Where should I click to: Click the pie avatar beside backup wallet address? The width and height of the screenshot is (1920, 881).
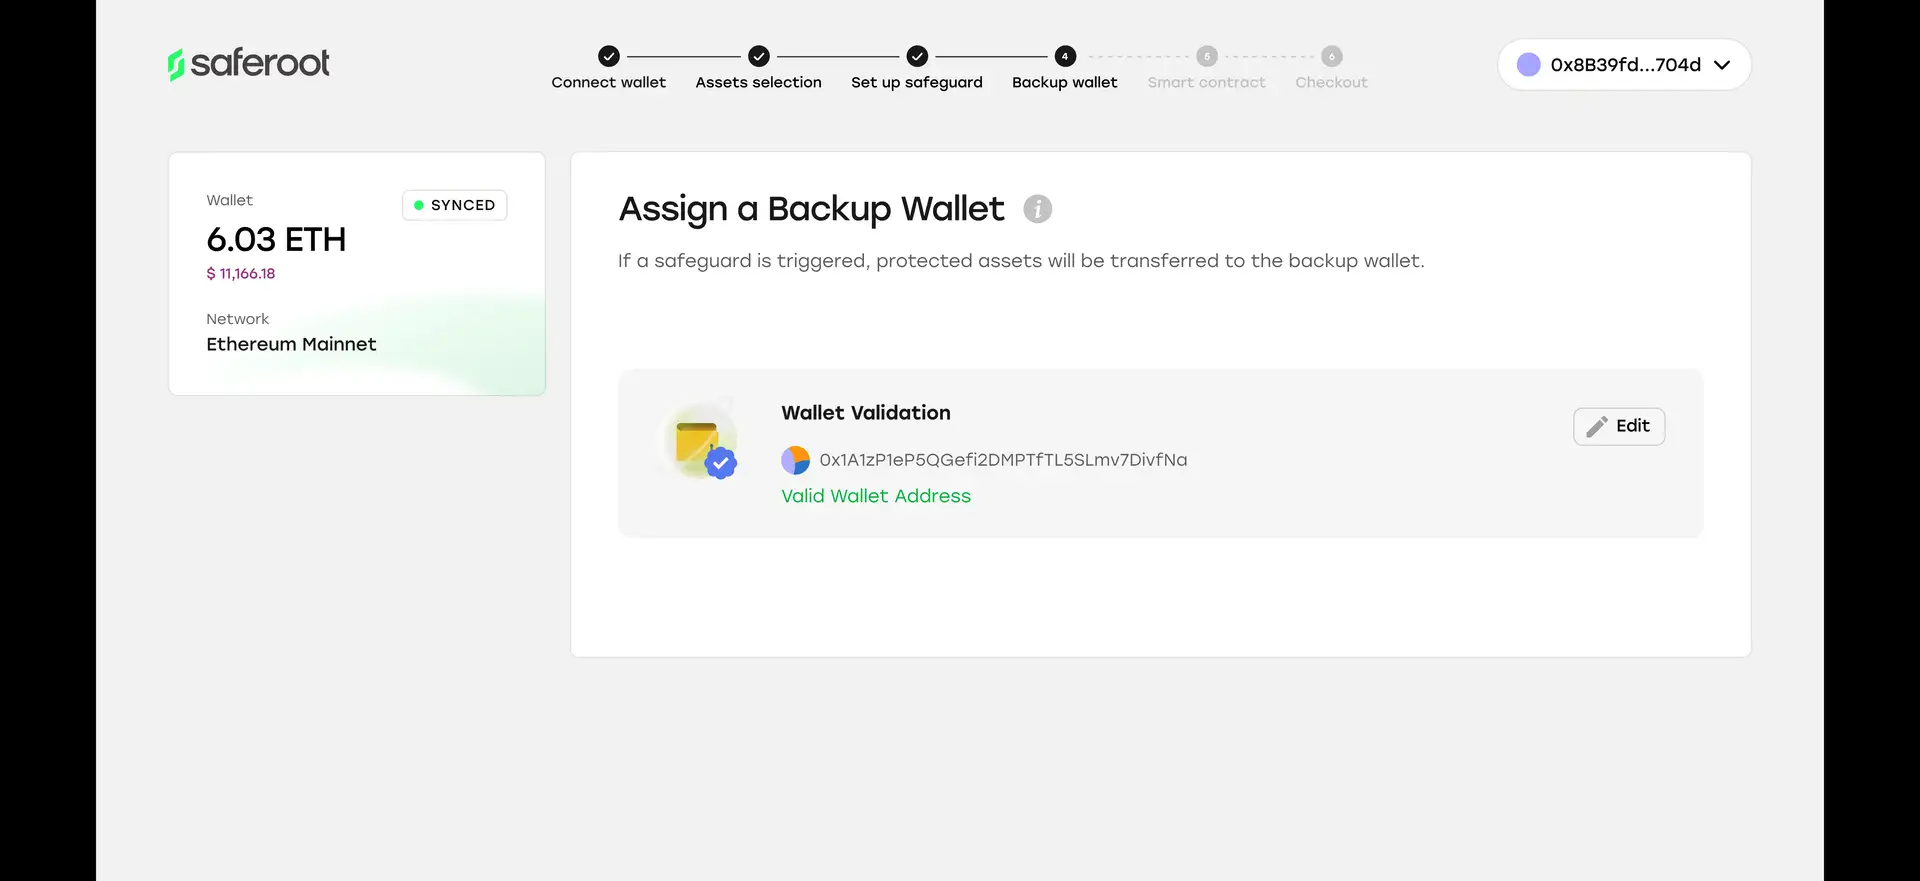[x=795, y=460]
